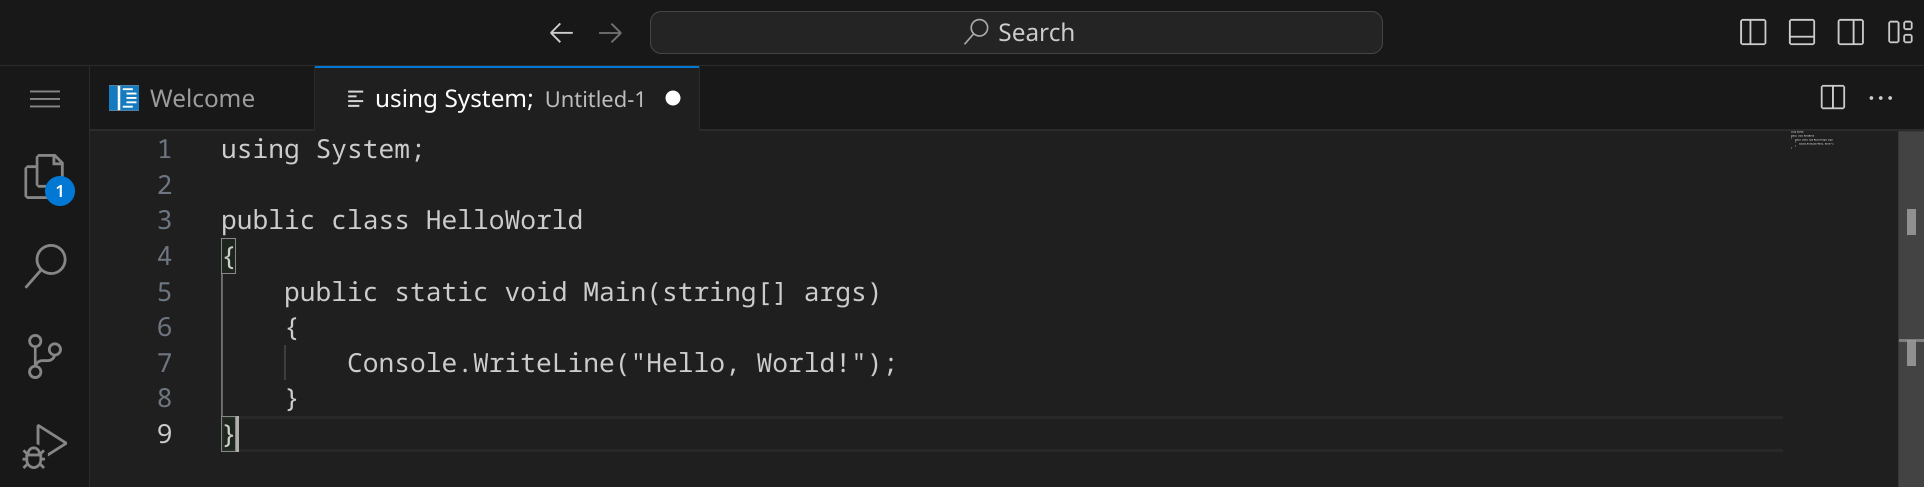Open the Explorer view in activity bar
Viewport: 1924px width, 487px height.
(45, 178)
